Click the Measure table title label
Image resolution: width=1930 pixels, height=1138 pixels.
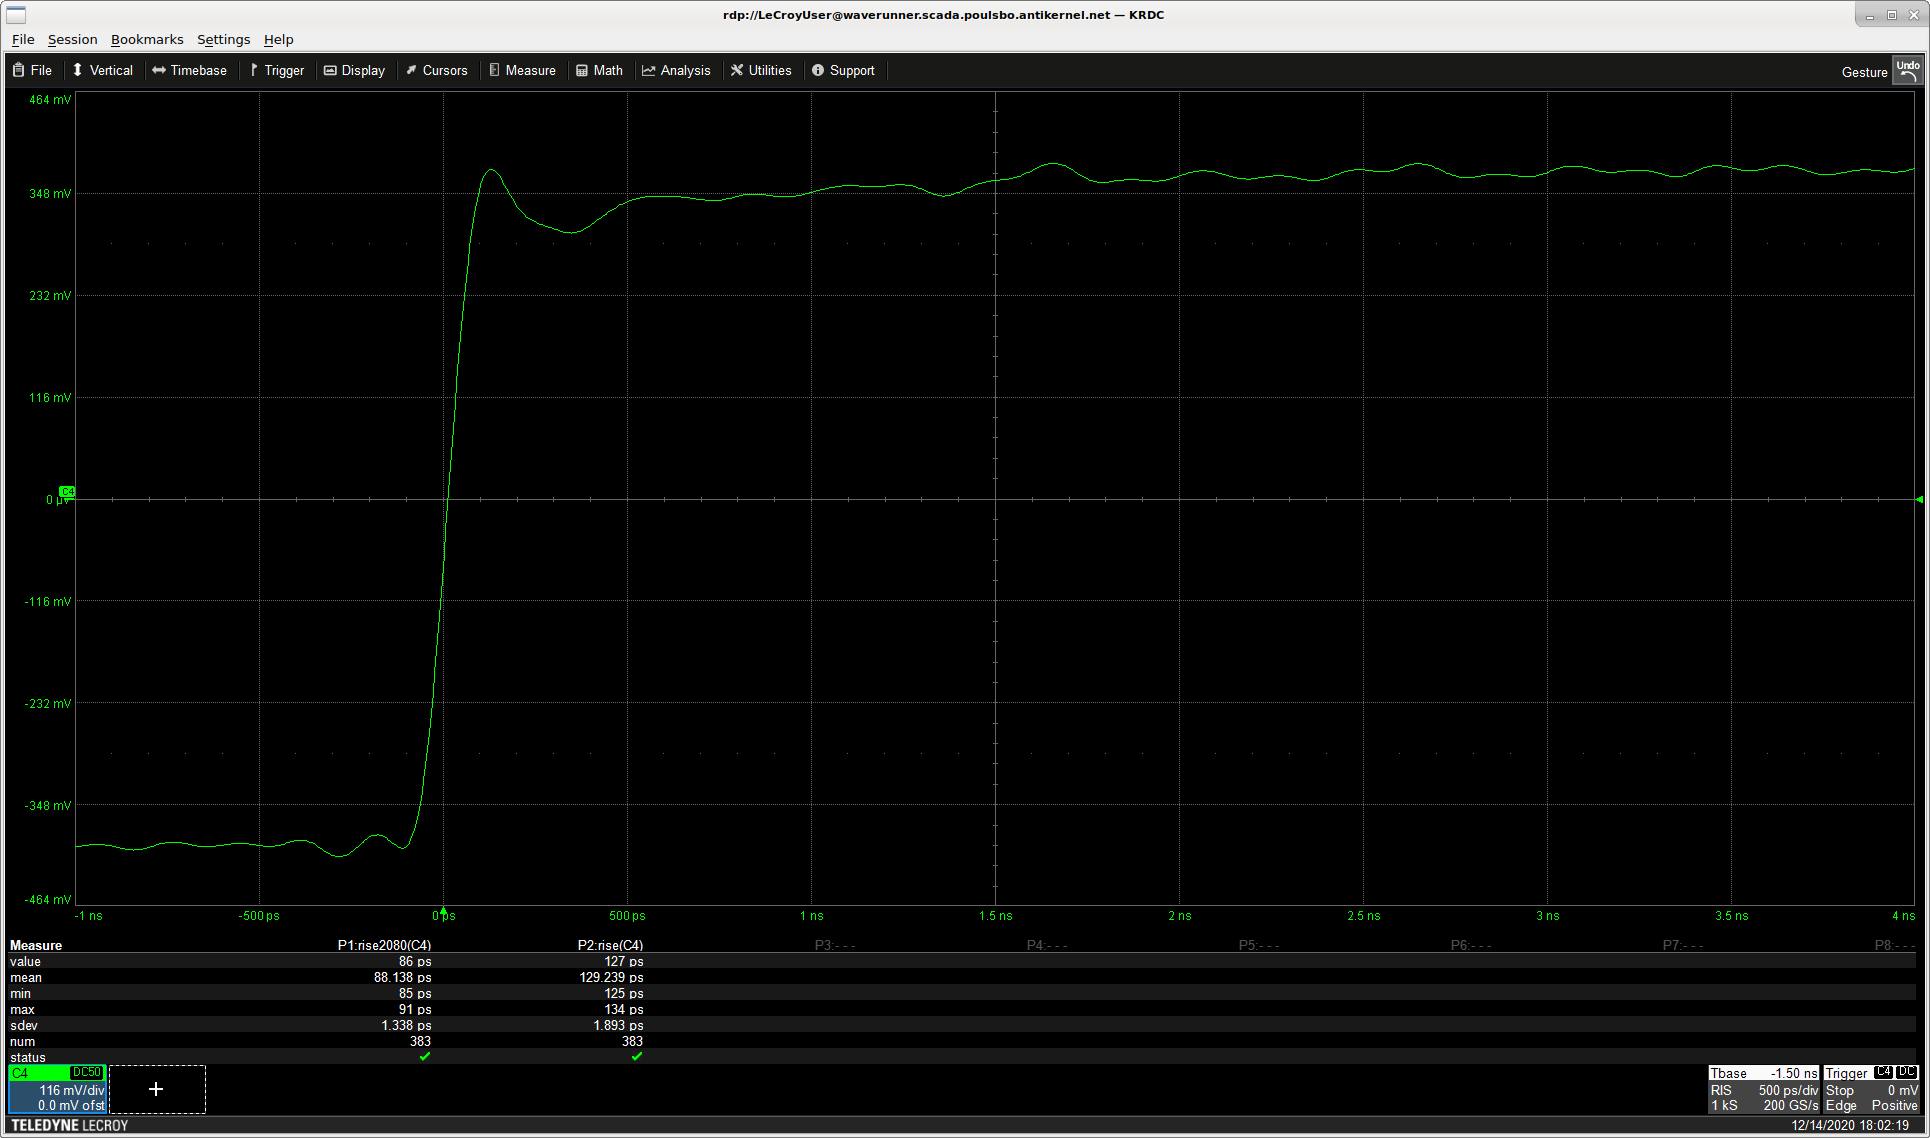coord(36,945)
